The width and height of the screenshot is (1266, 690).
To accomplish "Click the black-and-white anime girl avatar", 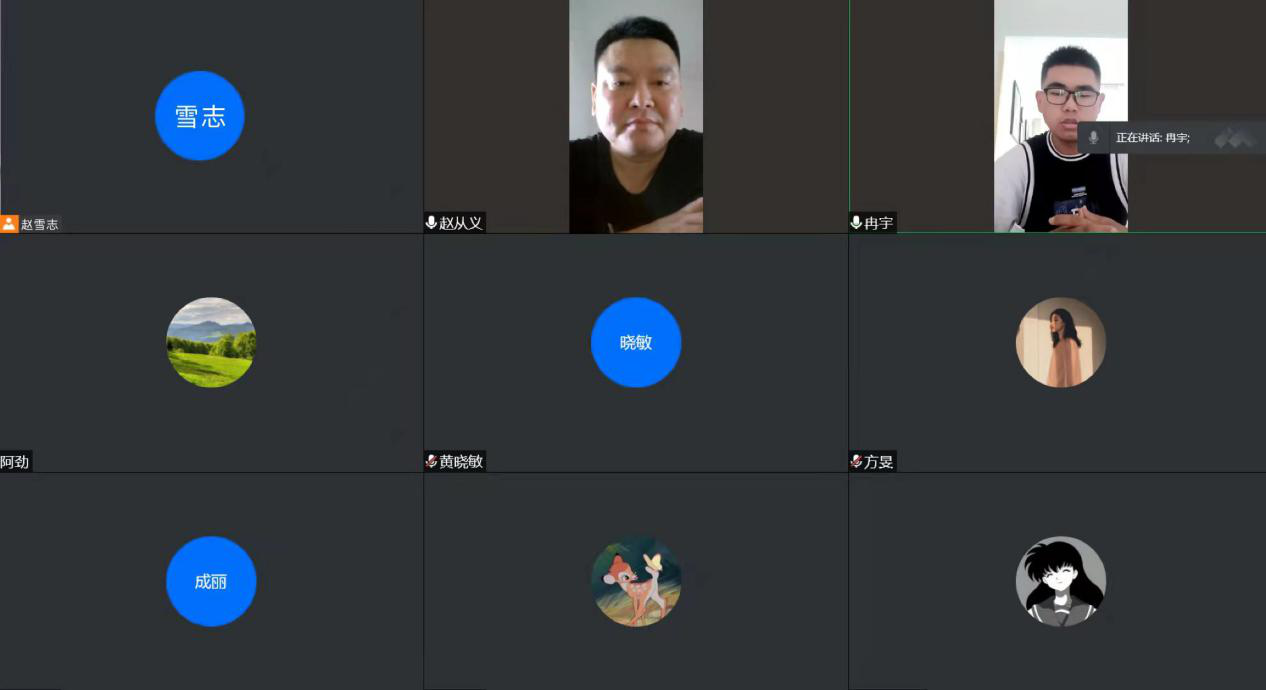I will [1061, 581].
